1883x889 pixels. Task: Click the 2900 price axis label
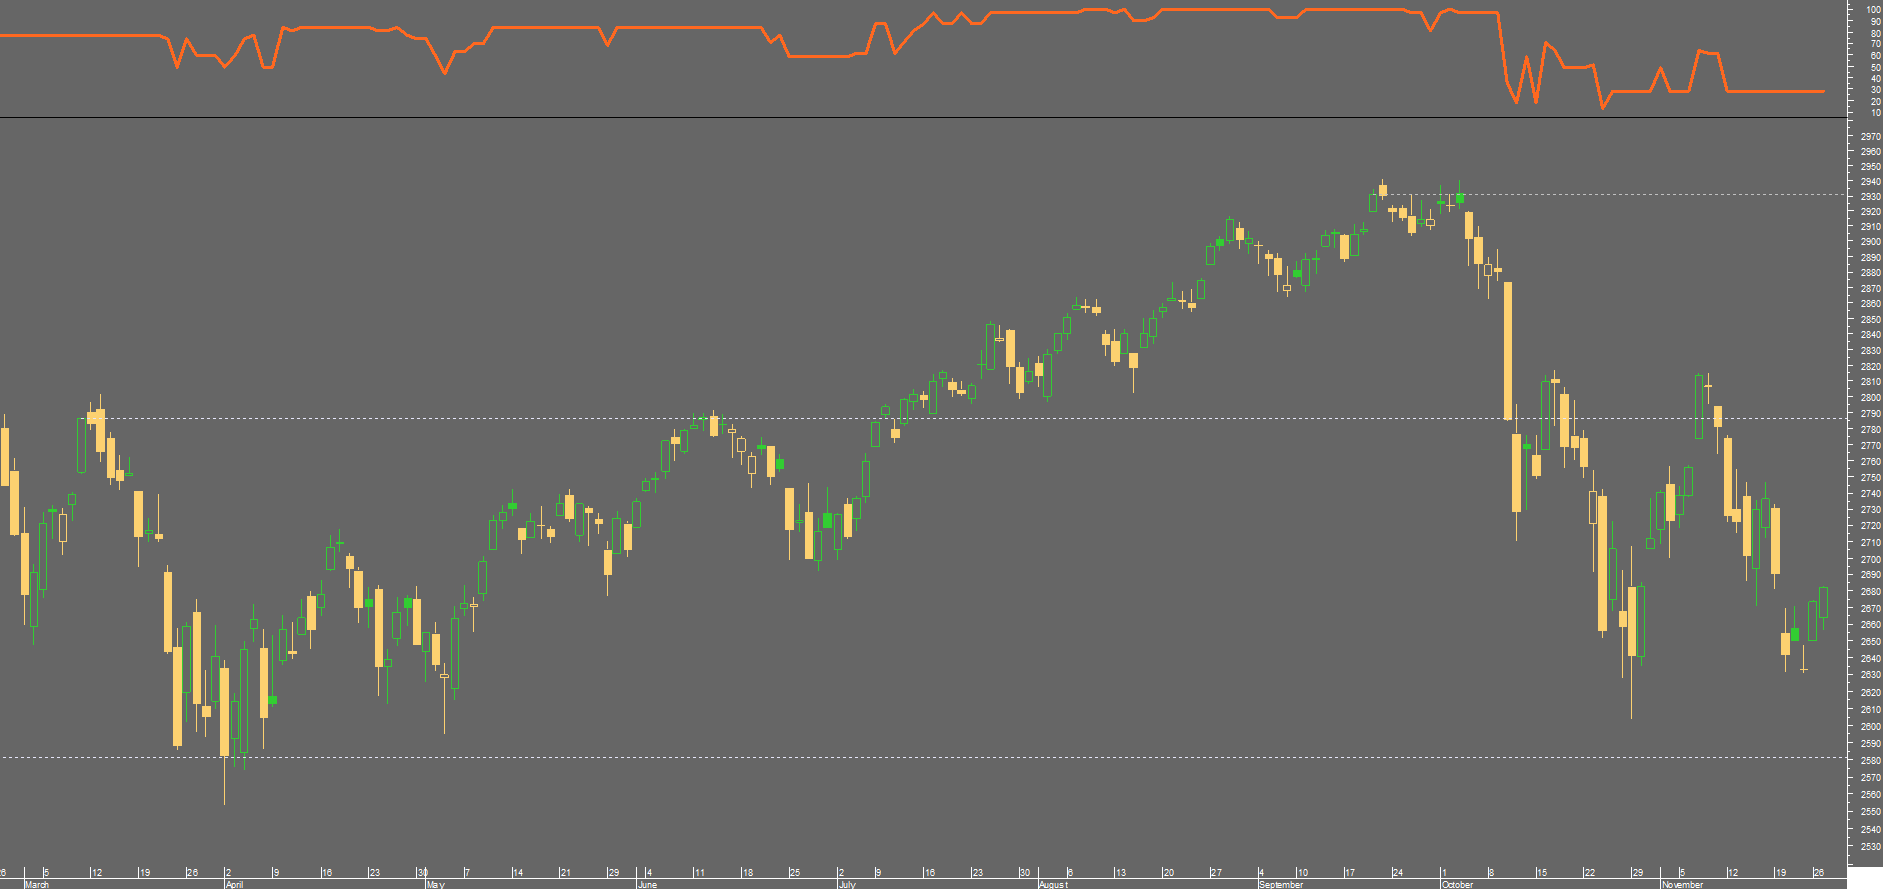(x=1870, y=242)
